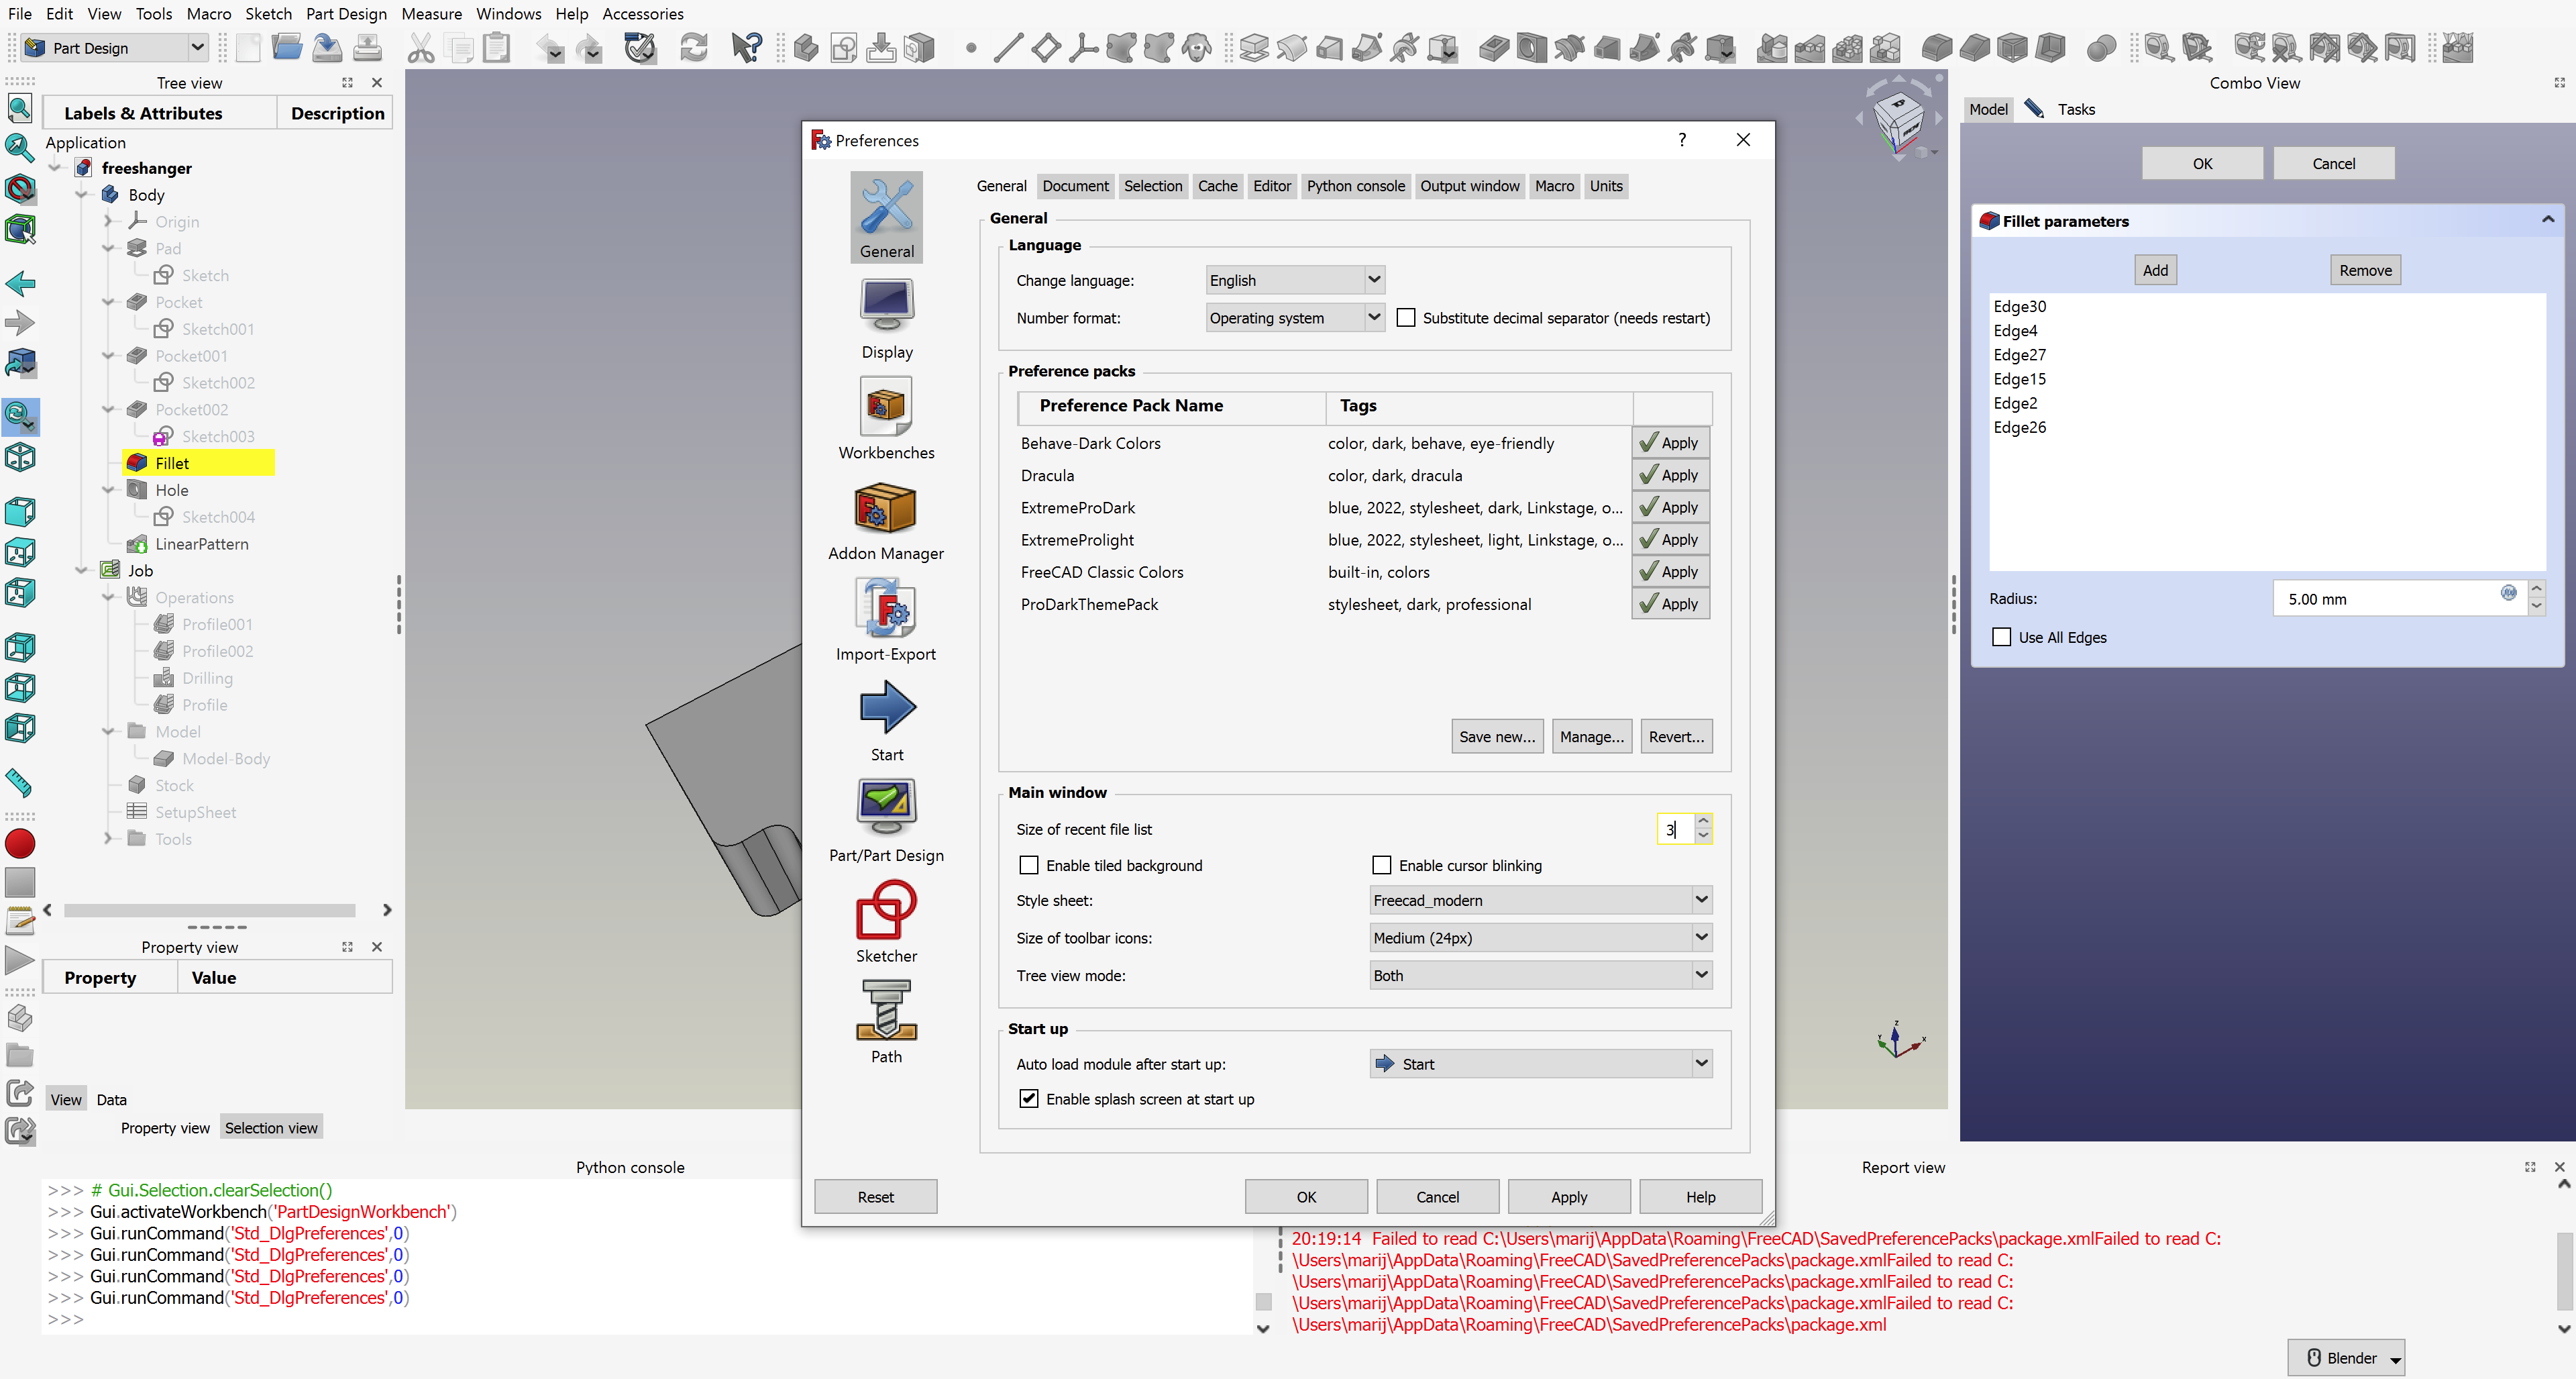Enable cursor blinking
Image resolution: width=2576 pixels, height=1379 pixels.
click(1381, 865)
